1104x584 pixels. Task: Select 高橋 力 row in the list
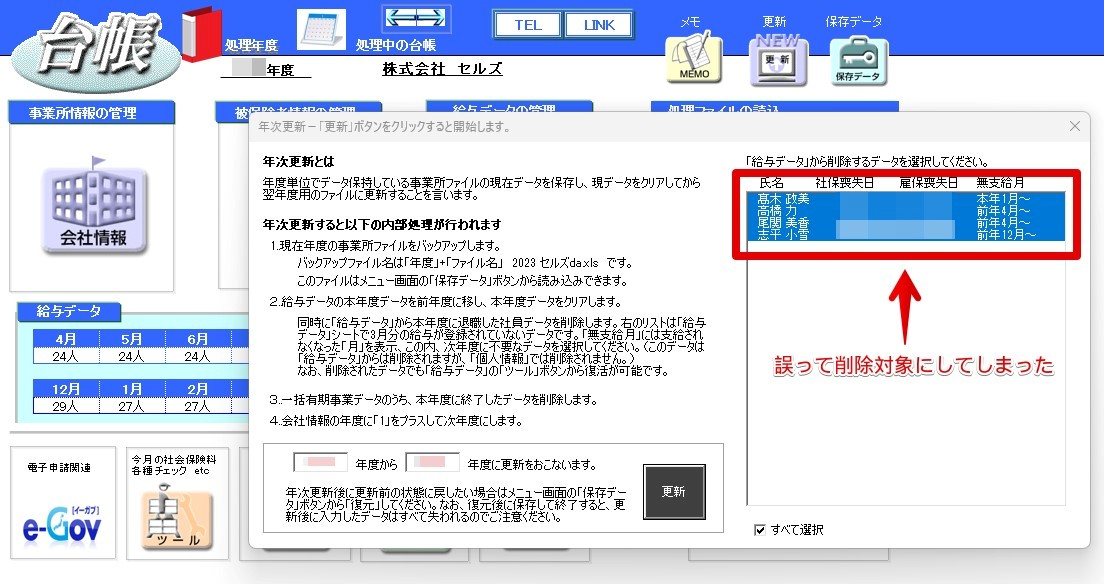pos(905,211)
